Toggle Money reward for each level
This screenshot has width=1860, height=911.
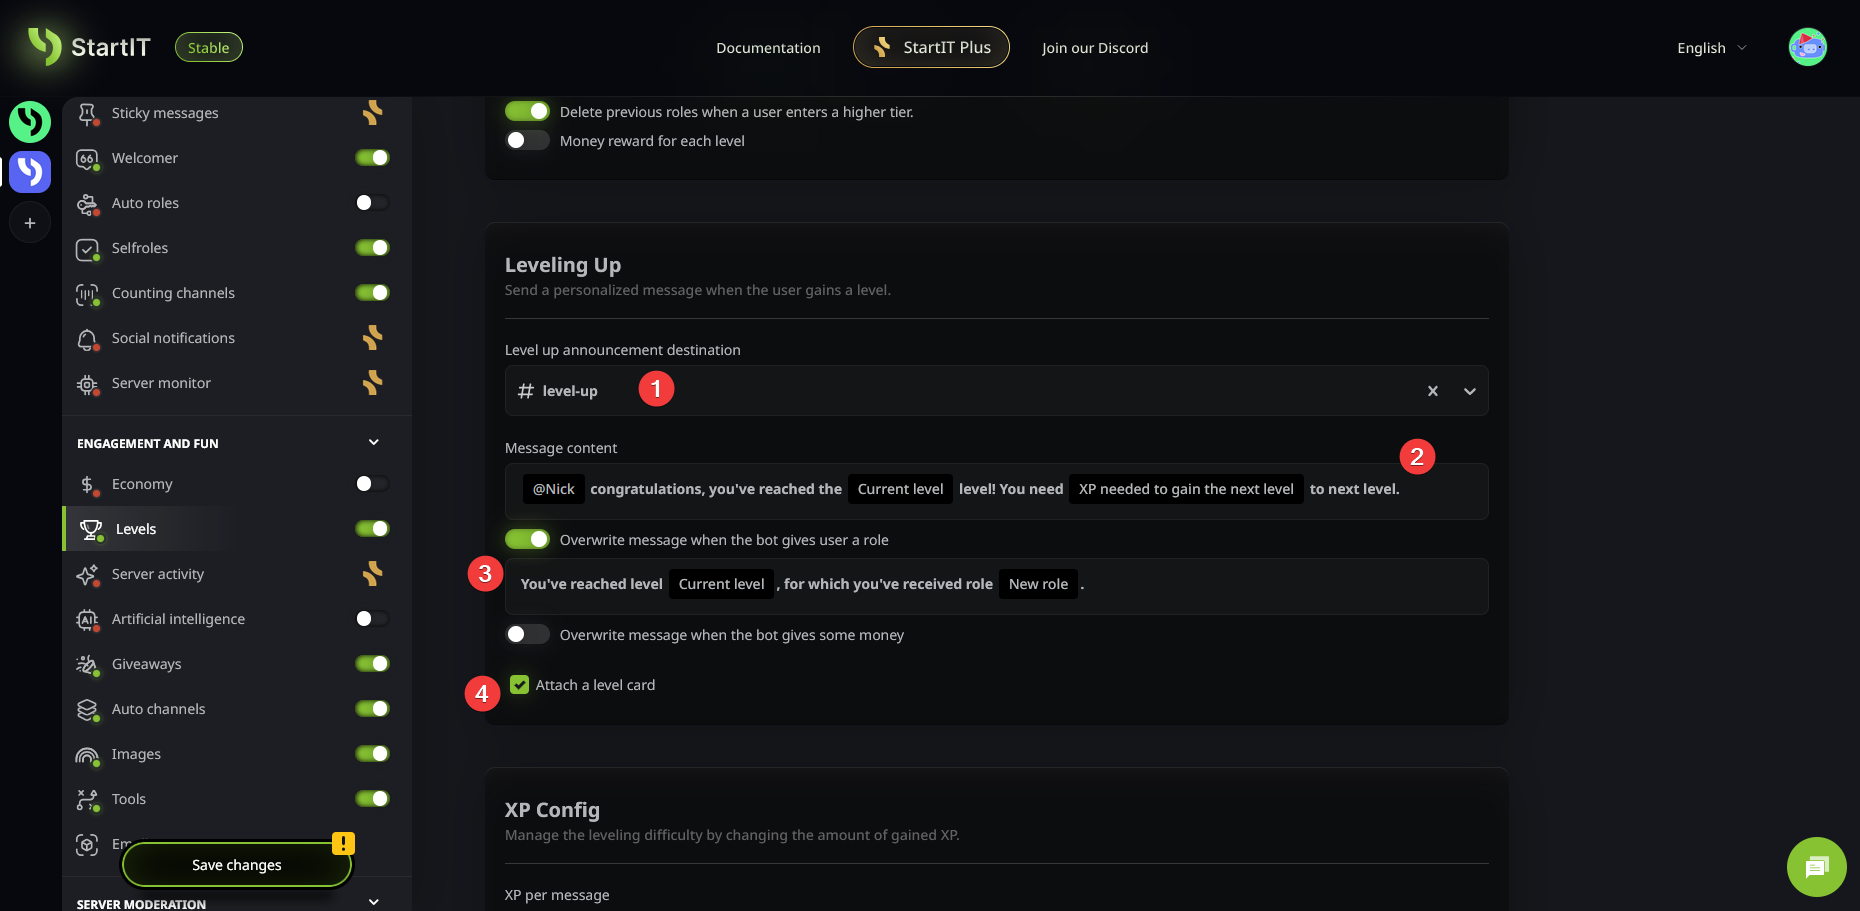527,141
